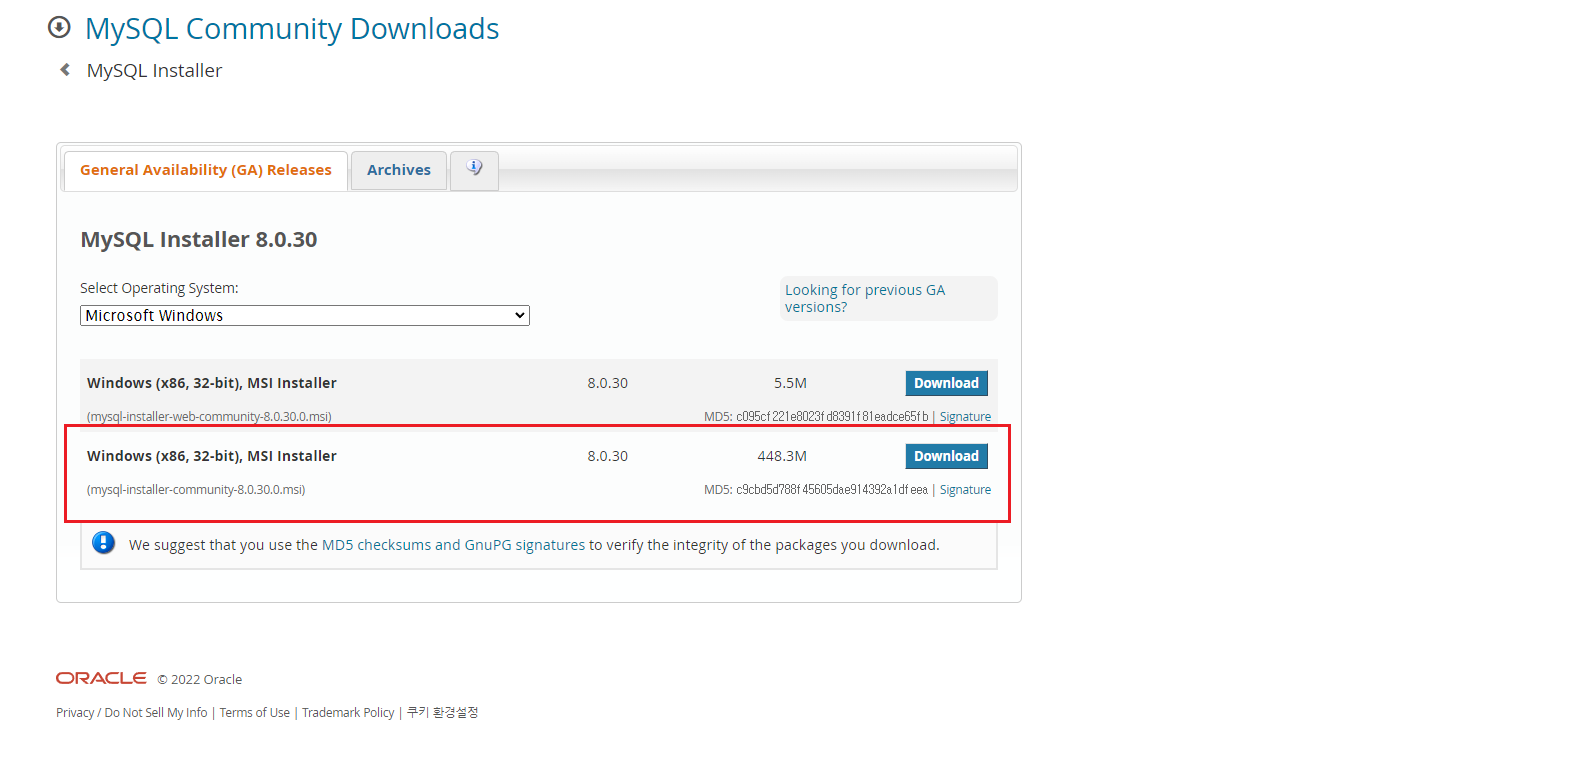Select MD5 hash starting with c095cf
1589x771 pixels.
[x=832, y=417]
